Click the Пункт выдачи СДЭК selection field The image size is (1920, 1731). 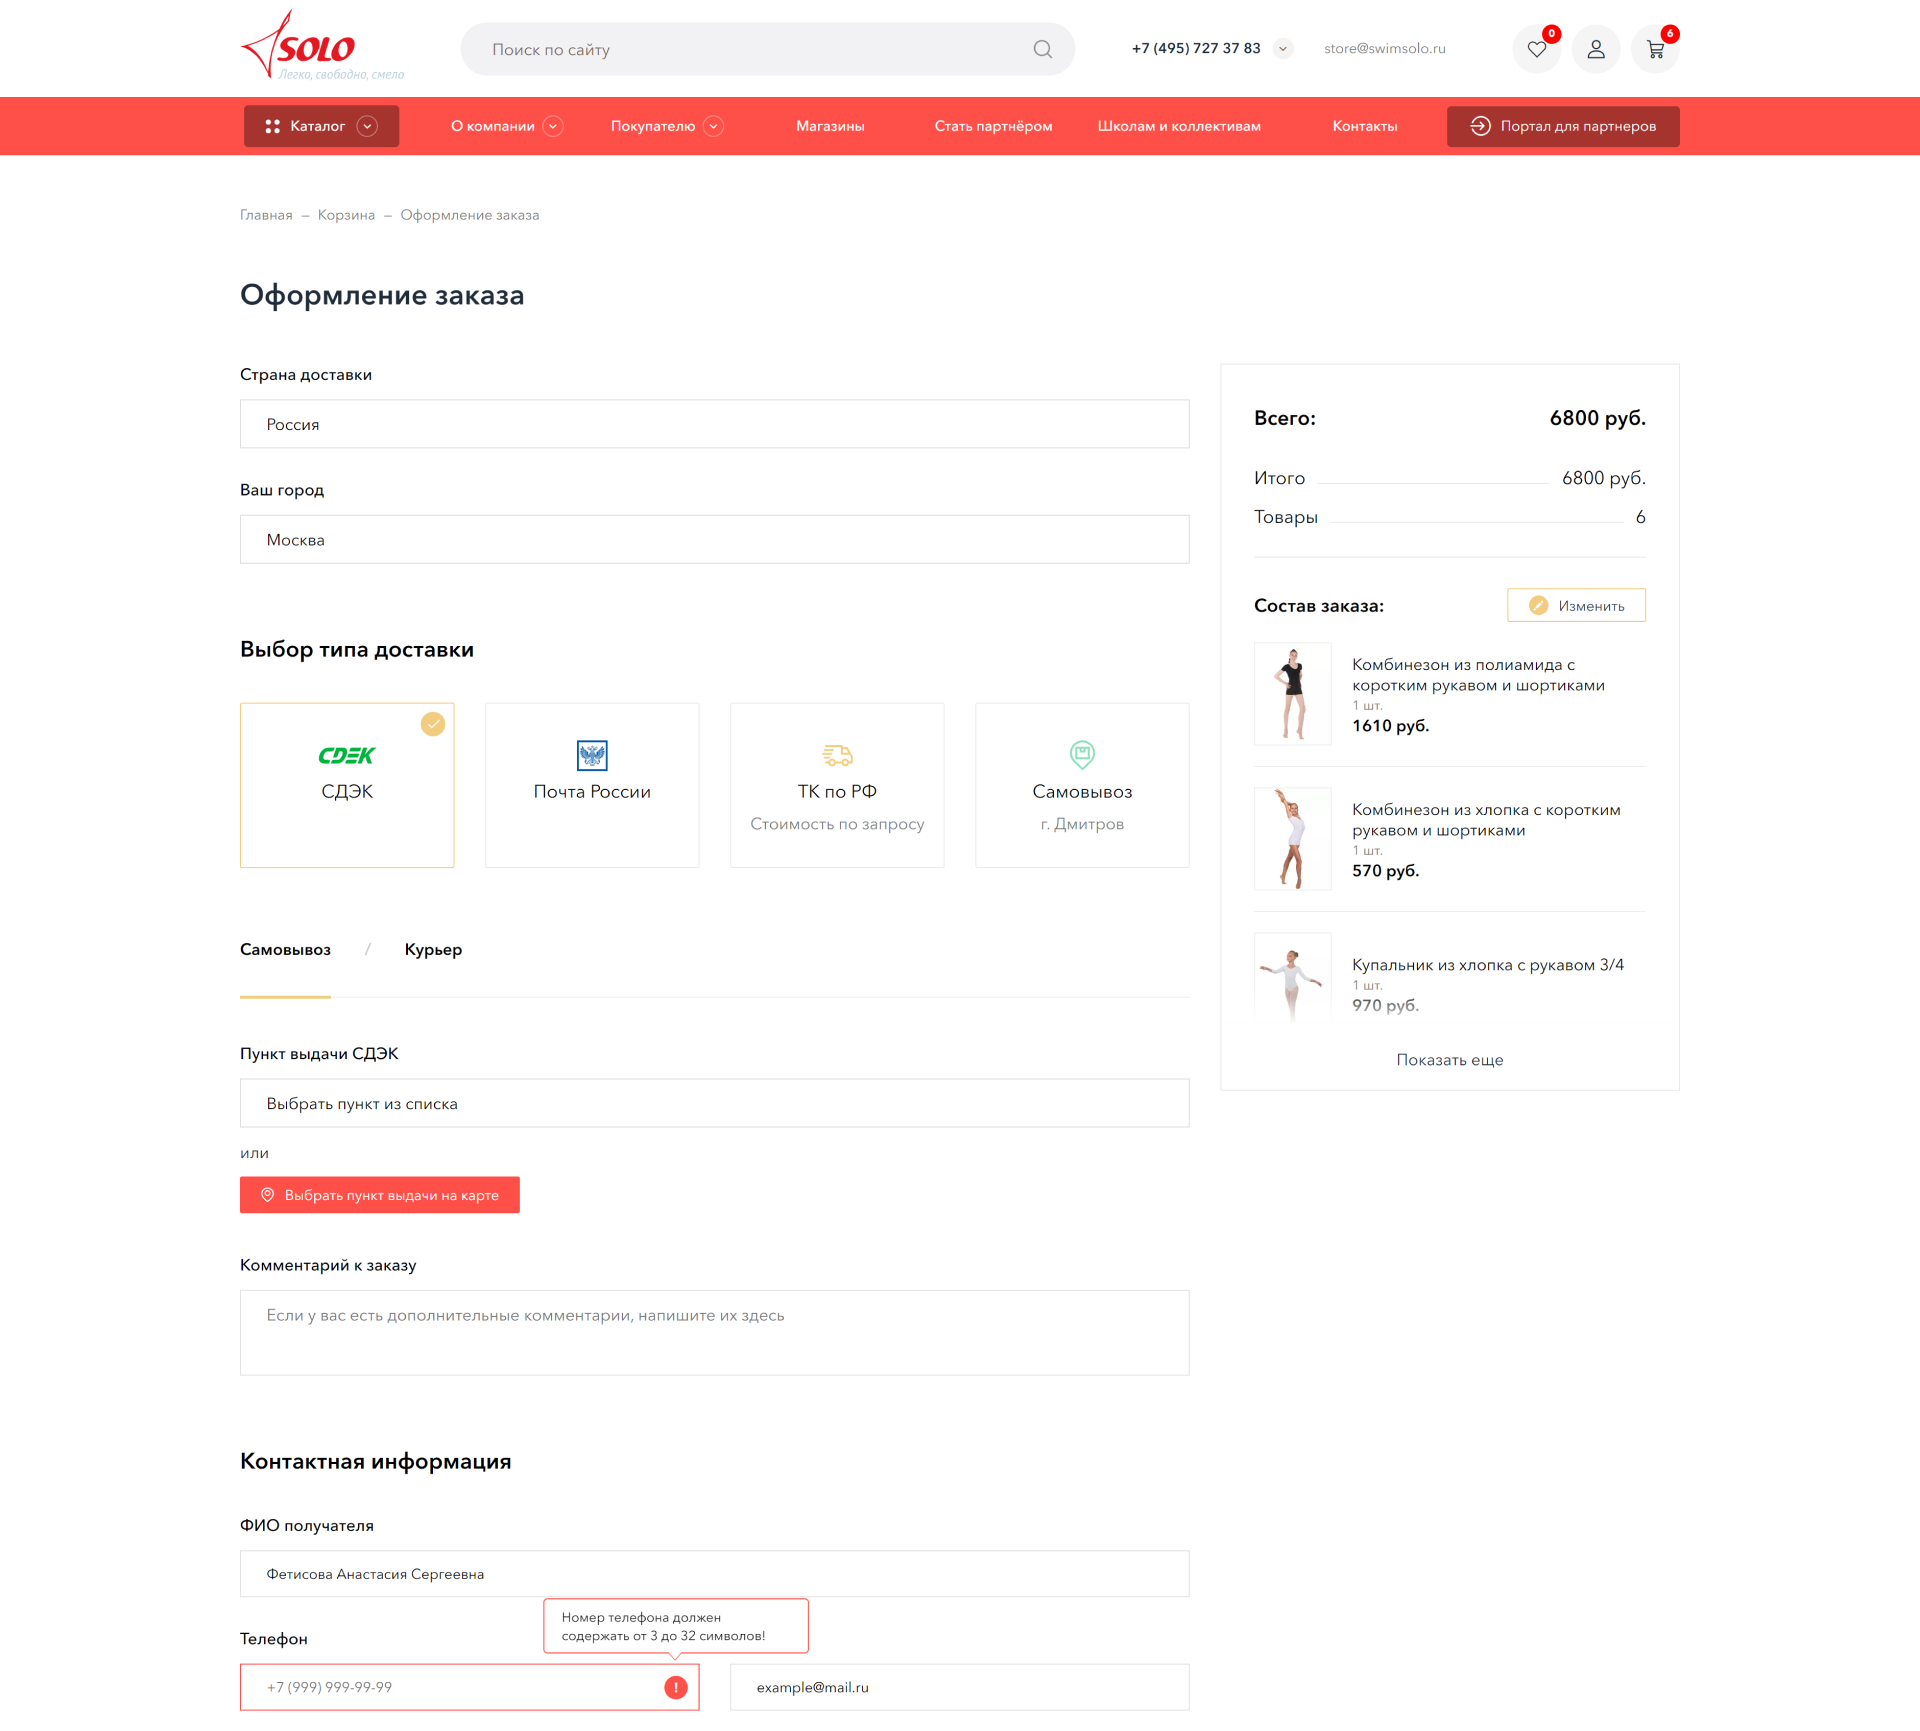[x=714, y=1103]
